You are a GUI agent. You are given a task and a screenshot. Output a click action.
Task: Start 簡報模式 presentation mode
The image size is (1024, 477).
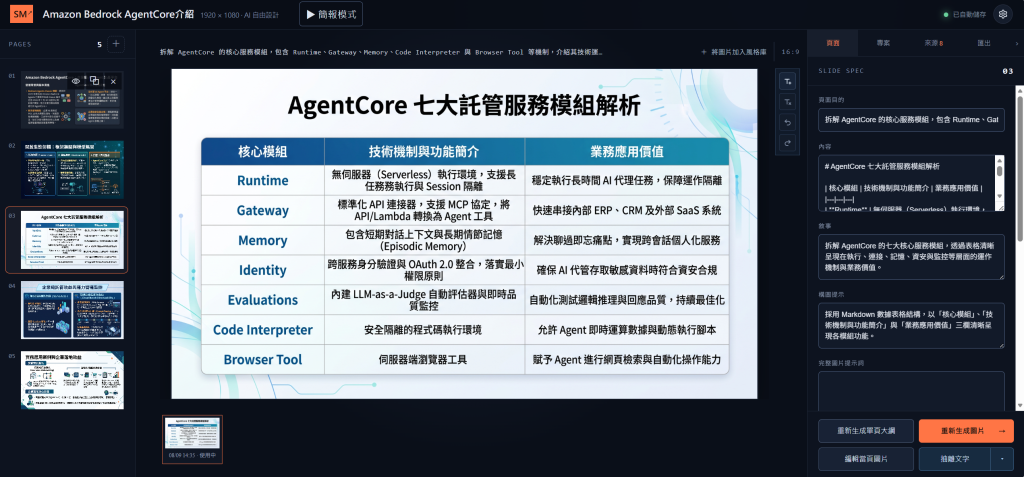(x=331, y=14)
